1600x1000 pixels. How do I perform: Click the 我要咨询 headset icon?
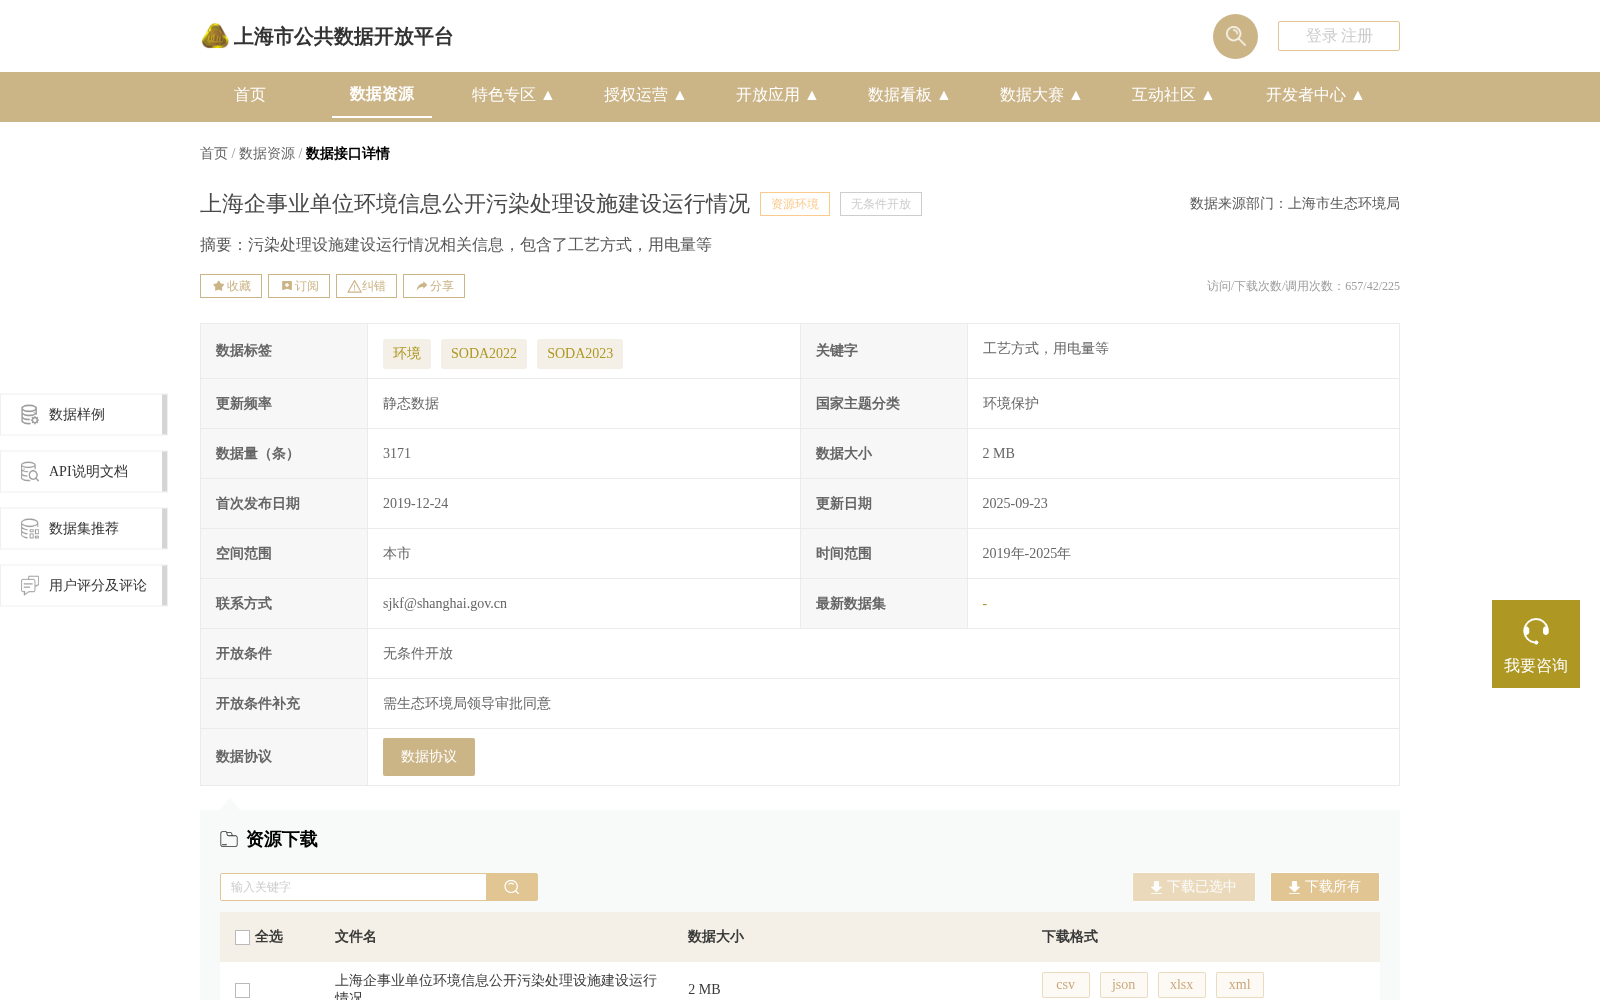[x=1536, y=631]
